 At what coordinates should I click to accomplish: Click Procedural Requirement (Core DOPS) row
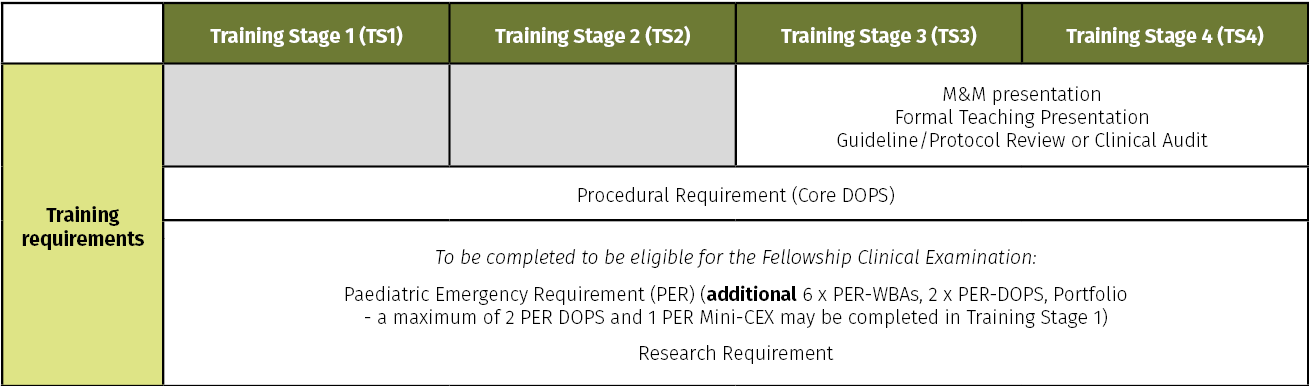coord(735,194)
